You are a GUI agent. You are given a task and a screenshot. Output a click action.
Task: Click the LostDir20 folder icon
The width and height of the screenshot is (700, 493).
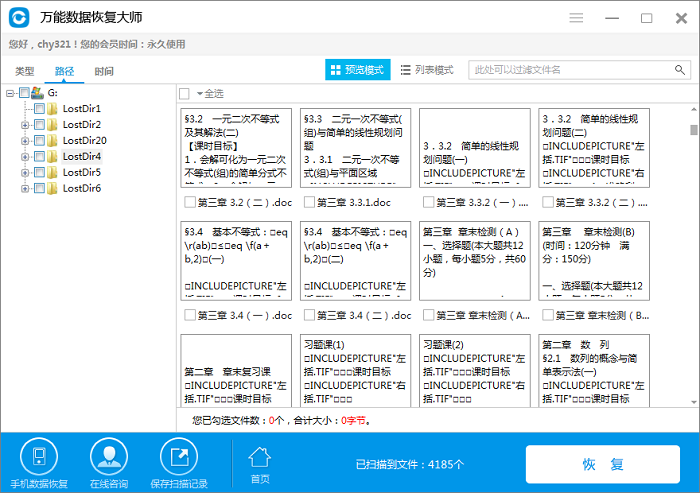[x=52, y=141]
